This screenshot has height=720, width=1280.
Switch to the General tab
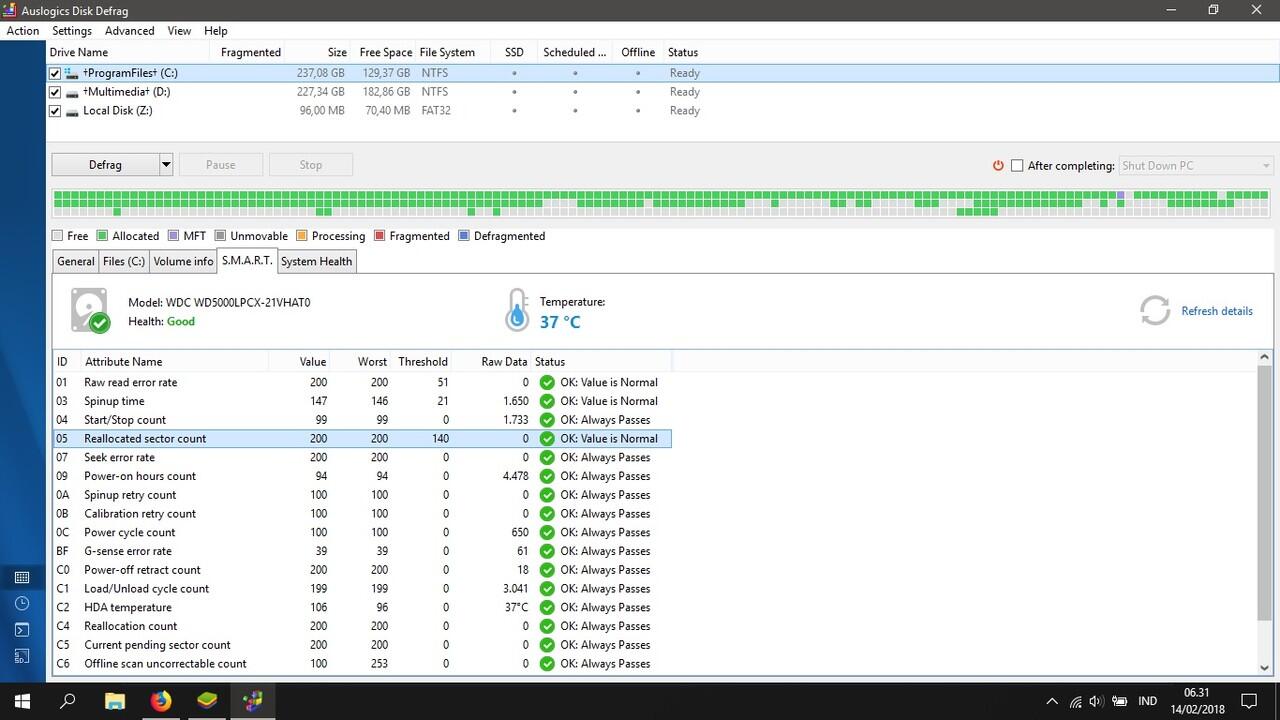tap(76, 262)
